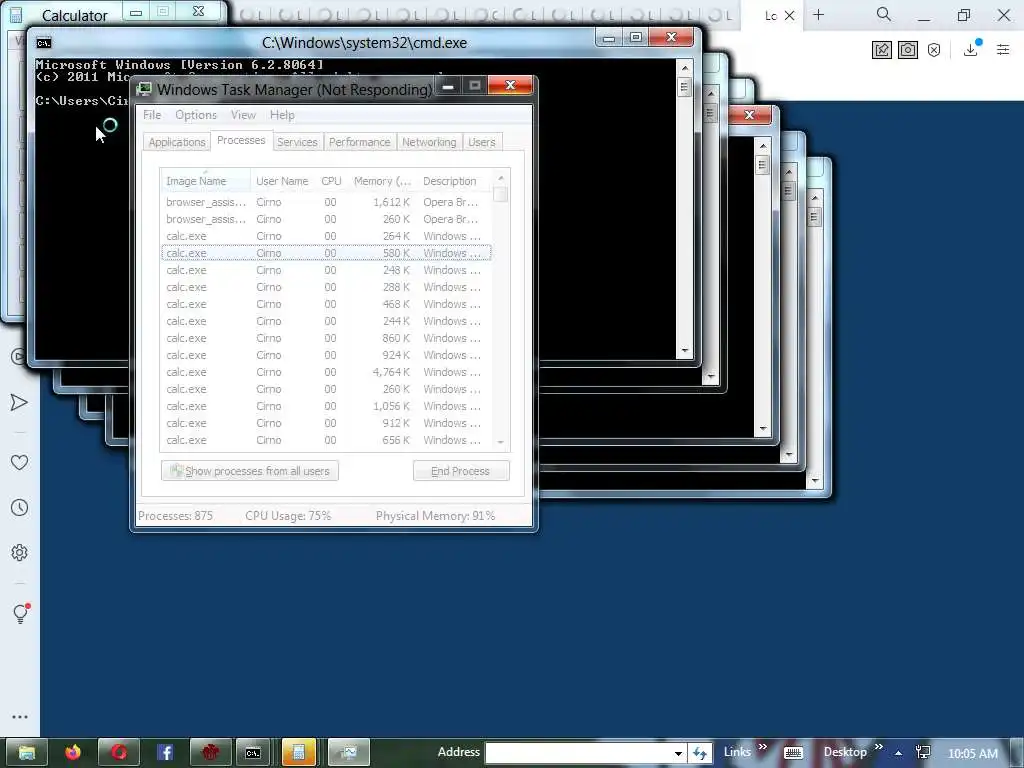Sort processes by User Name column header
Image resolution: width=1024 pixels, height=768 pixels.
(x=282, y=181)
